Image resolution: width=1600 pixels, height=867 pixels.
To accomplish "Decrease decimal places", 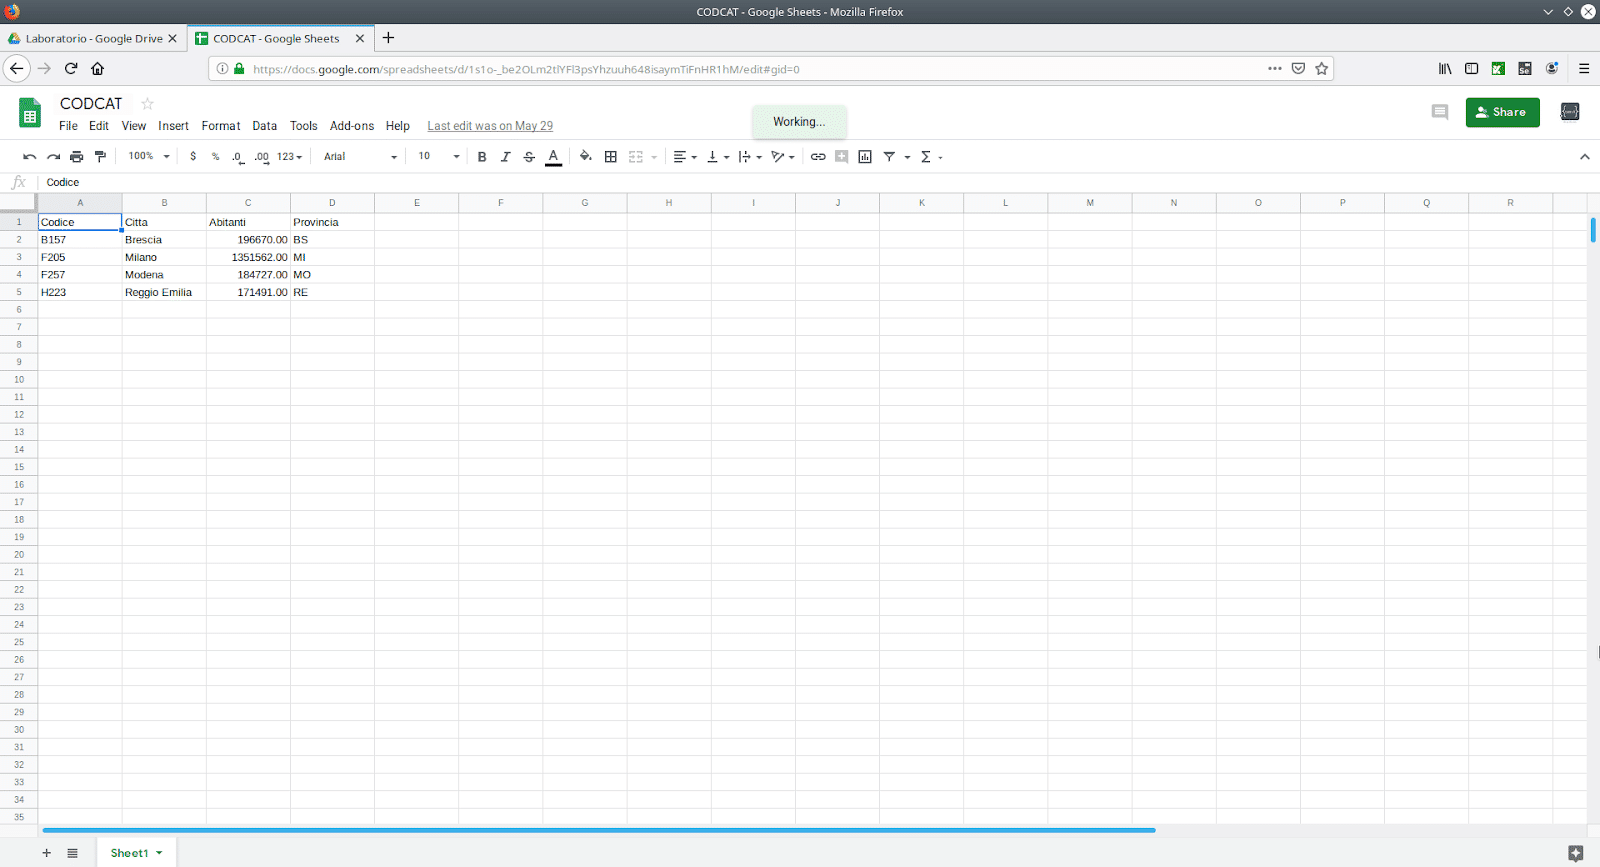I will pyautogui.click(x=238, y=157).
